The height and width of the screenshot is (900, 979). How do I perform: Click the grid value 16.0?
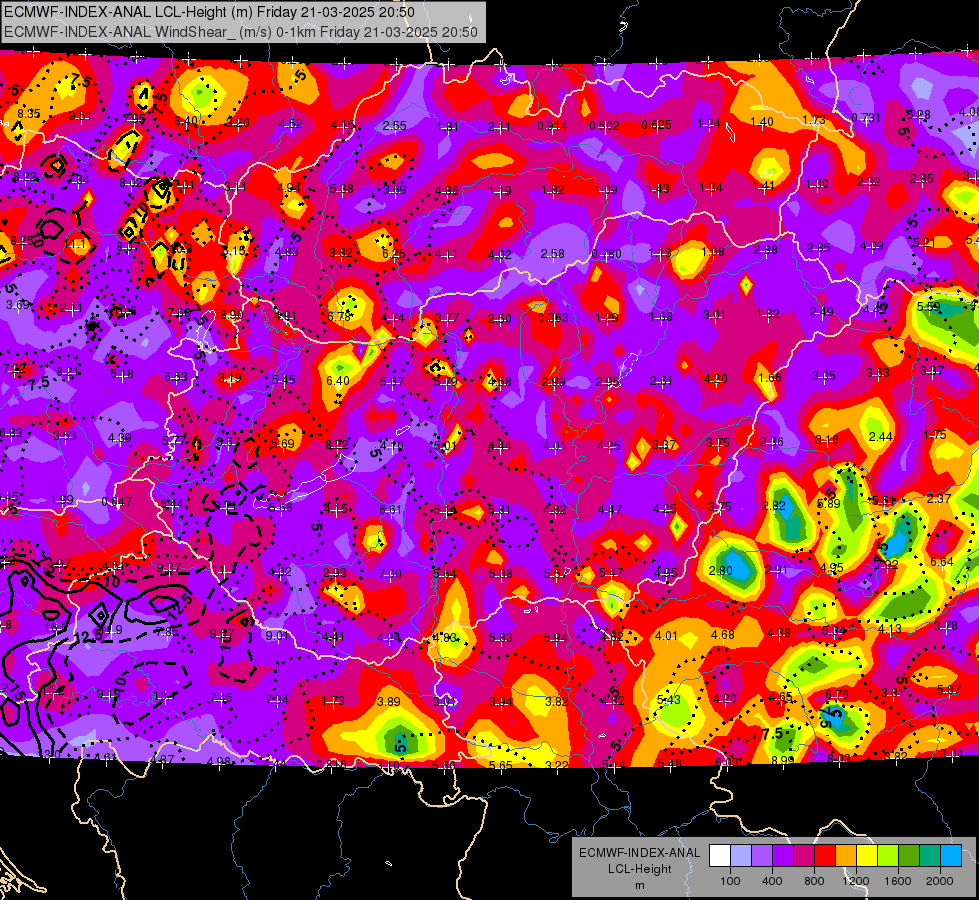pos(55,627)
